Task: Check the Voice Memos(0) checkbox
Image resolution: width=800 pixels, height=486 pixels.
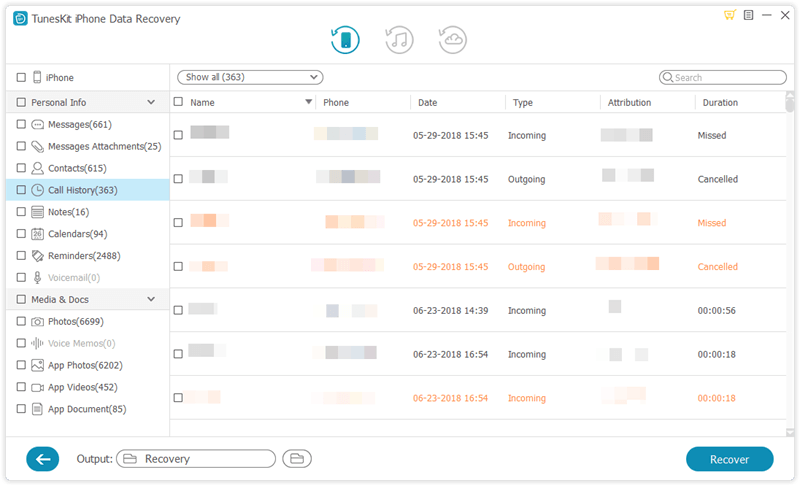Action: coord(21,343)
